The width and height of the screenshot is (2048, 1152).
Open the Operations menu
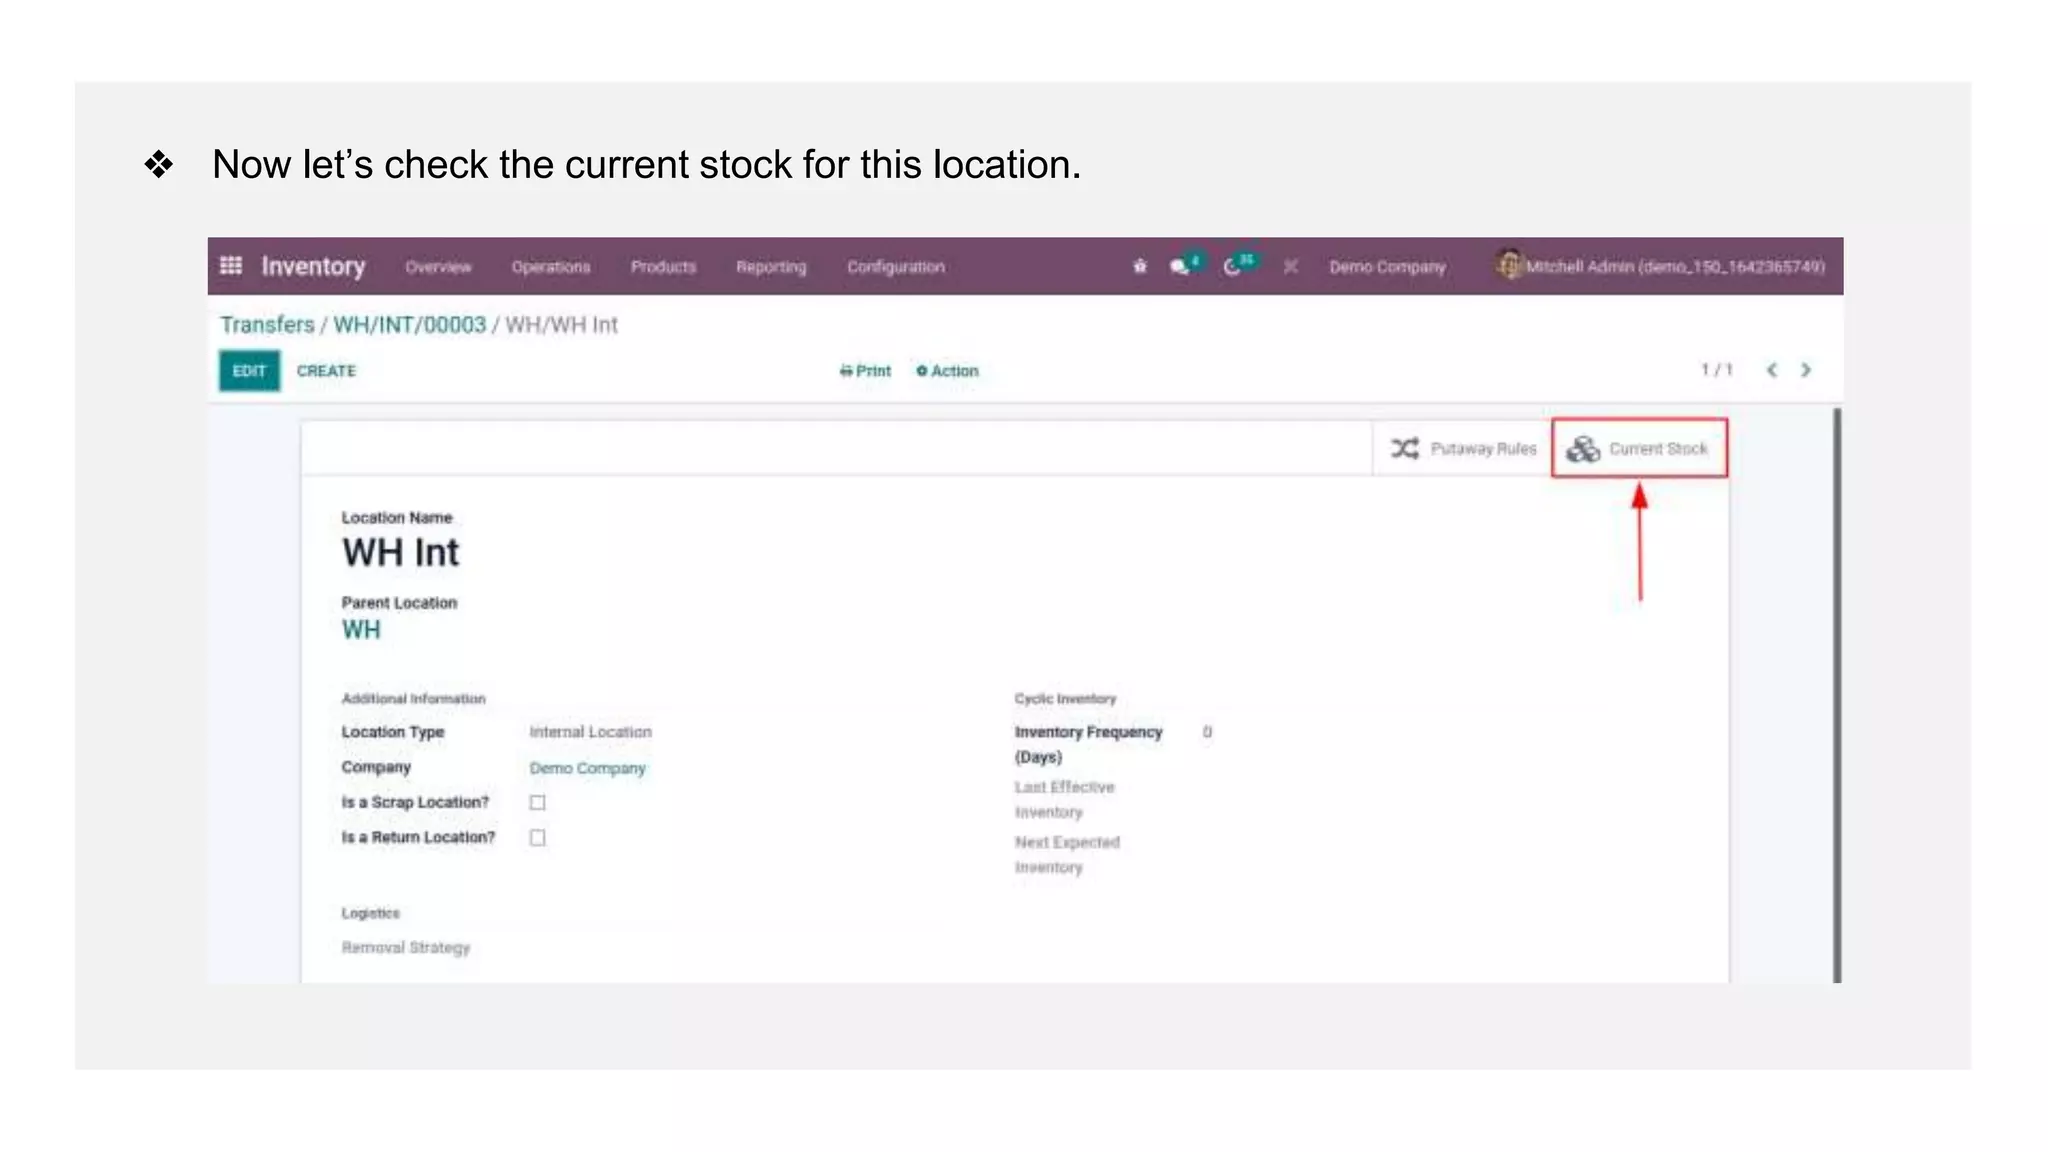tap(551, 267)
